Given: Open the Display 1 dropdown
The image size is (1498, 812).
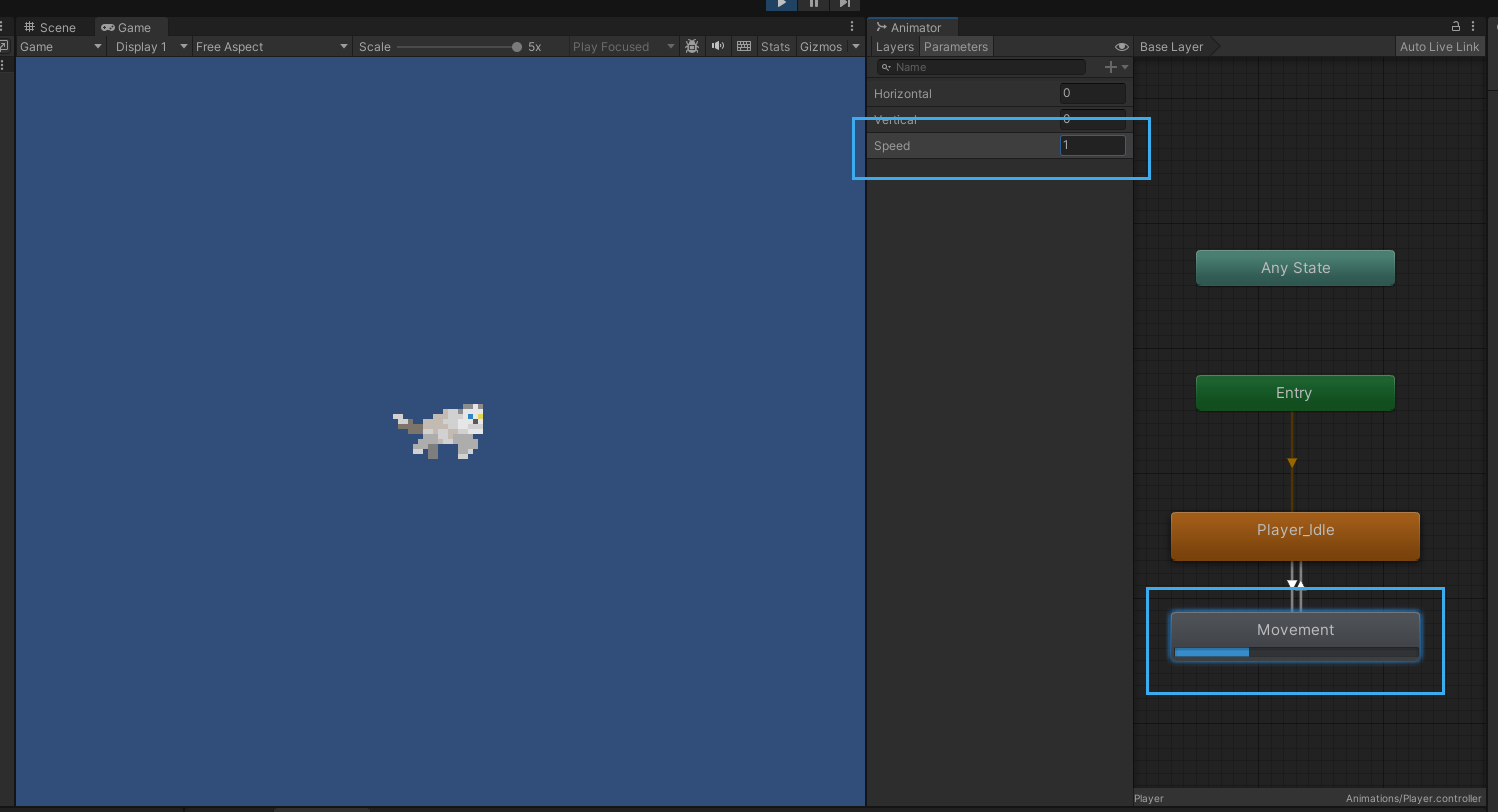Looking at the screenshot, I should pyautogui.click(x=150, y=47).
